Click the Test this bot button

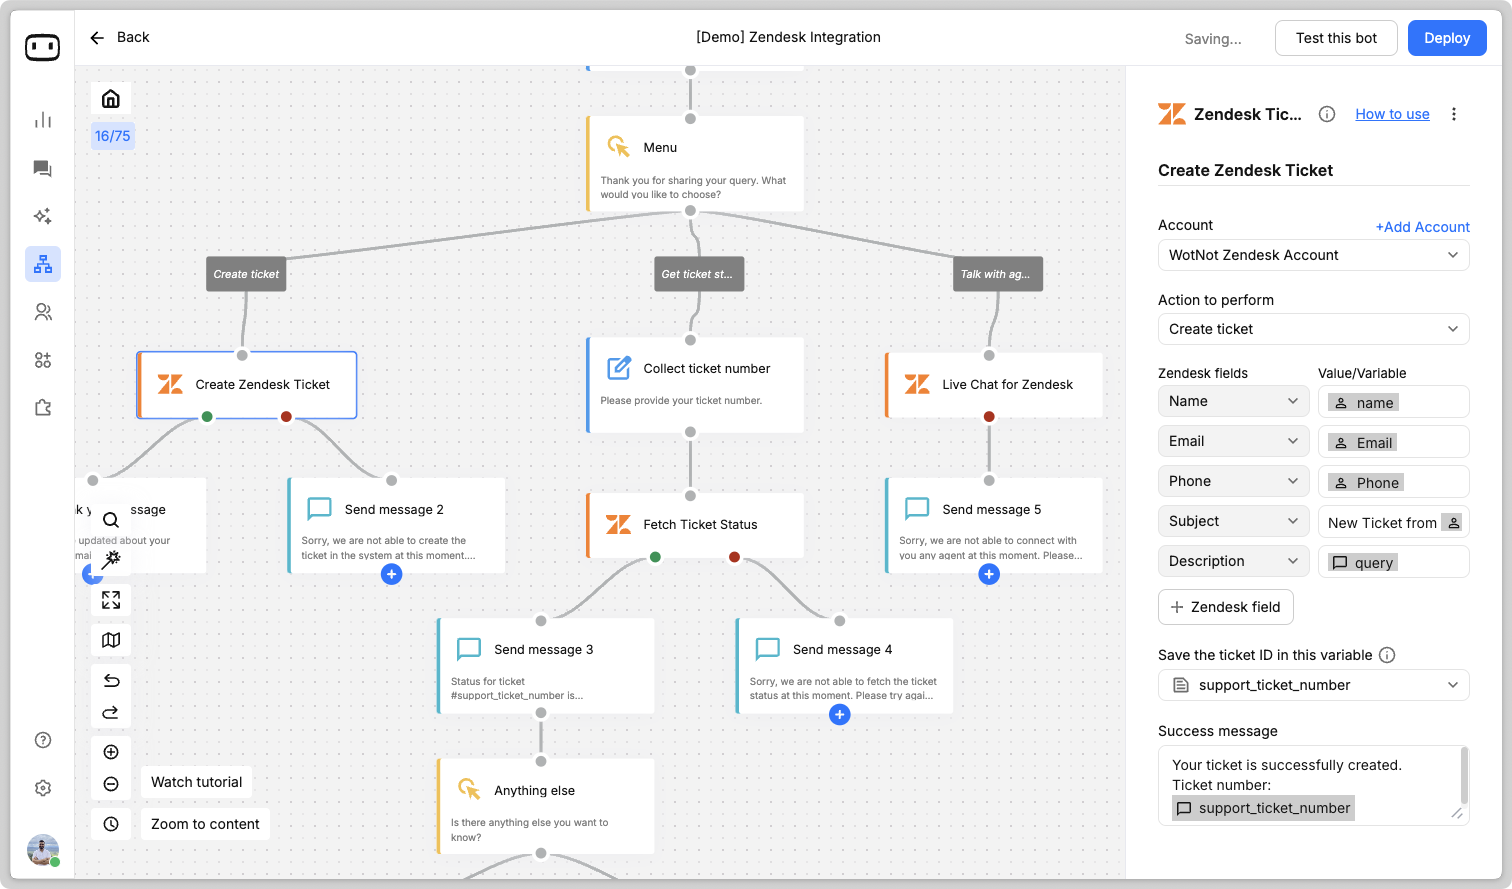pyautogui.click(x=1336, y=38)
